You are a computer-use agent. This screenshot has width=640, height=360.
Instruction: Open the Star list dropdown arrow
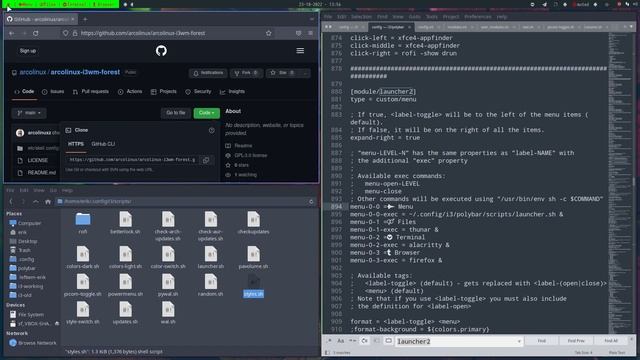tap(305, 73)
